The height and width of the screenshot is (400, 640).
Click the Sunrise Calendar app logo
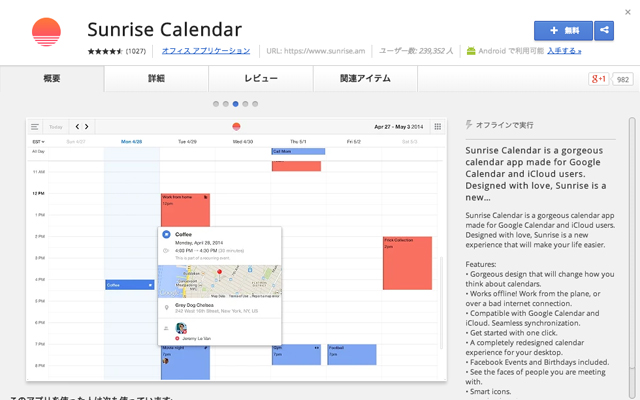pyautogui.click(x=46, y=32)
